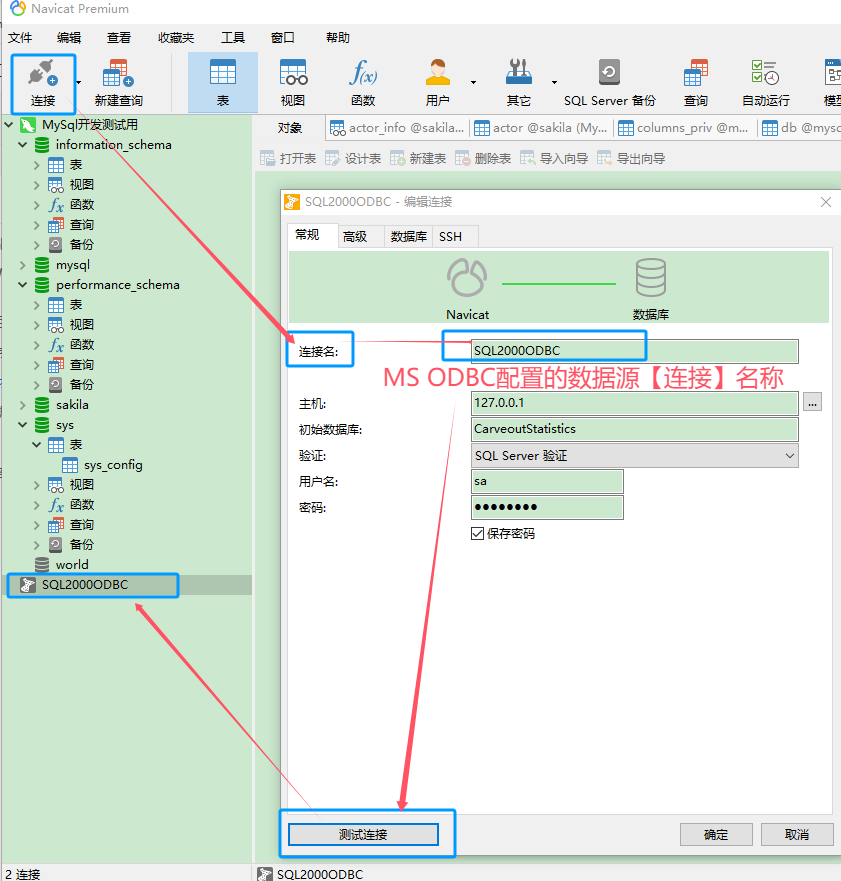This screenshot has width=841, height=881.
Task: Select sys_config table in tree
Action: (x=113, y=465)
